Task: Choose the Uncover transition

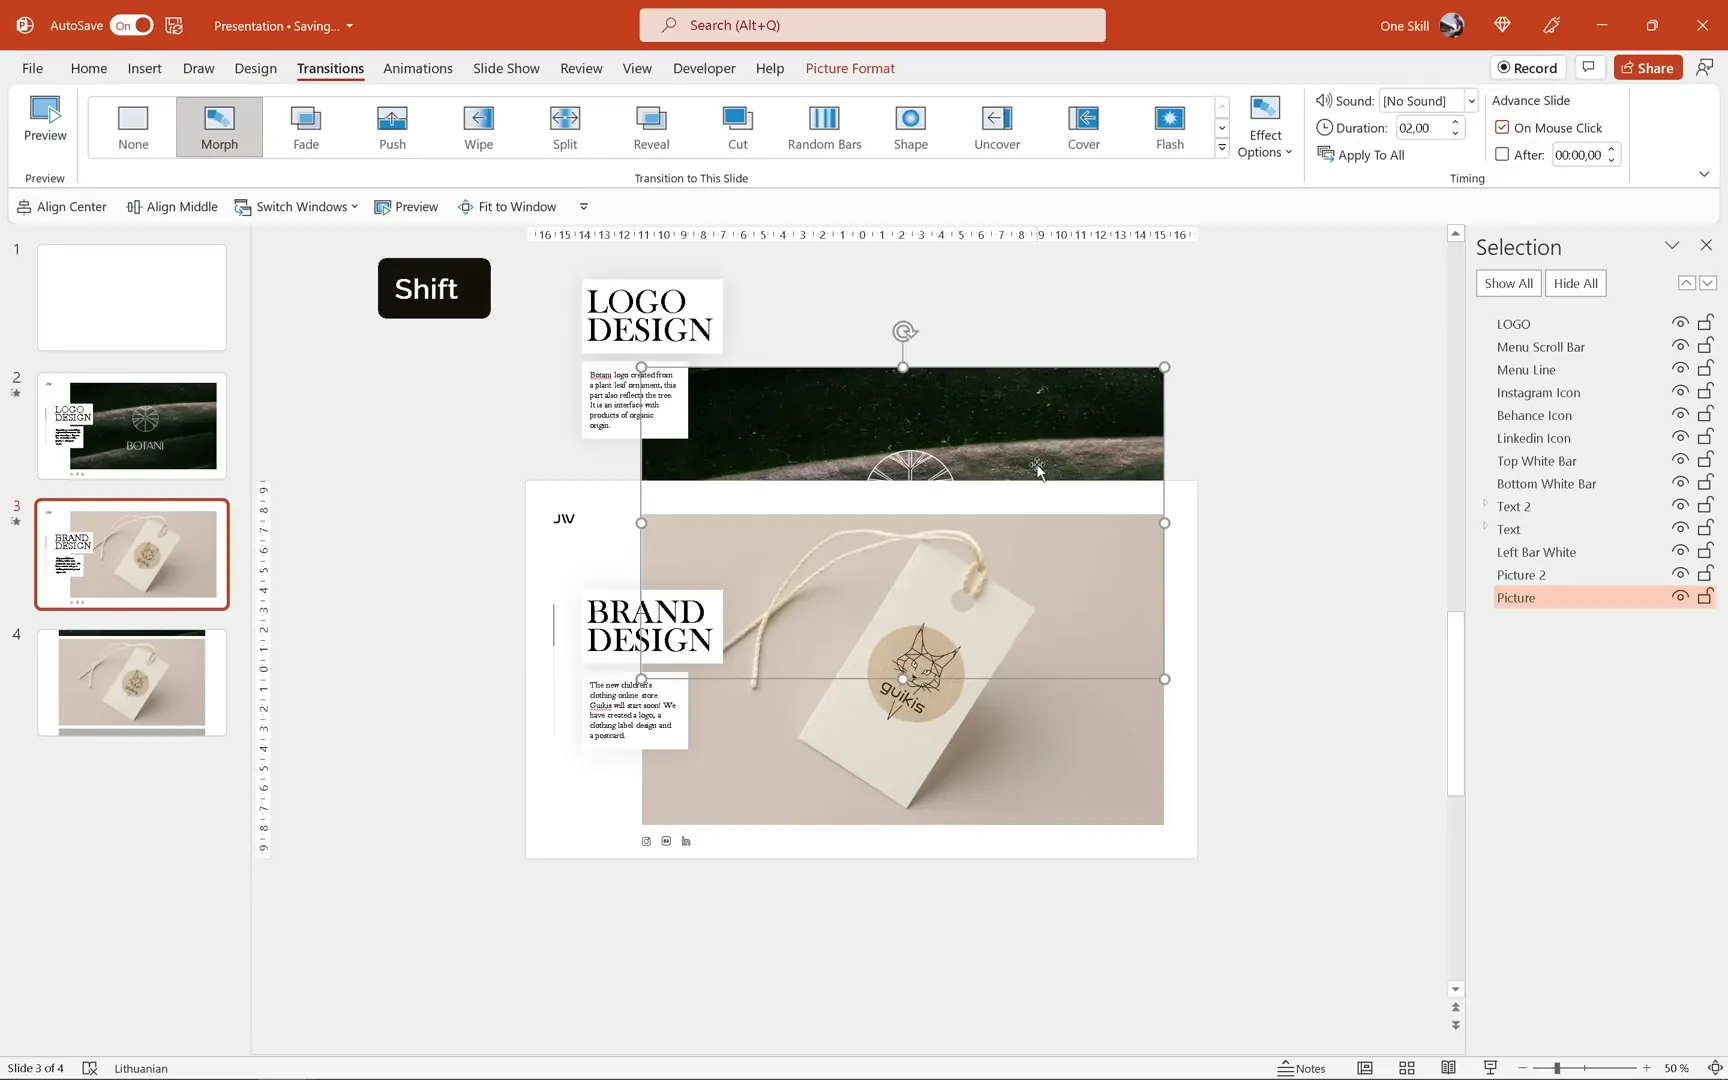Action: coord(997,127)
